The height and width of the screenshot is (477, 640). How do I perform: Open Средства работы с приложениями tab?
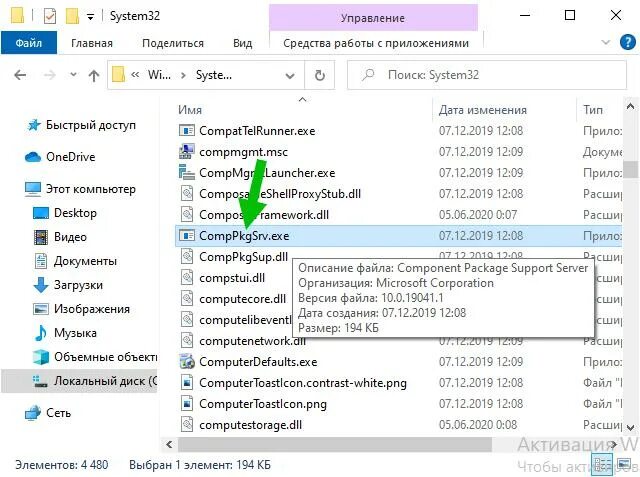click(x=376, y=43)
